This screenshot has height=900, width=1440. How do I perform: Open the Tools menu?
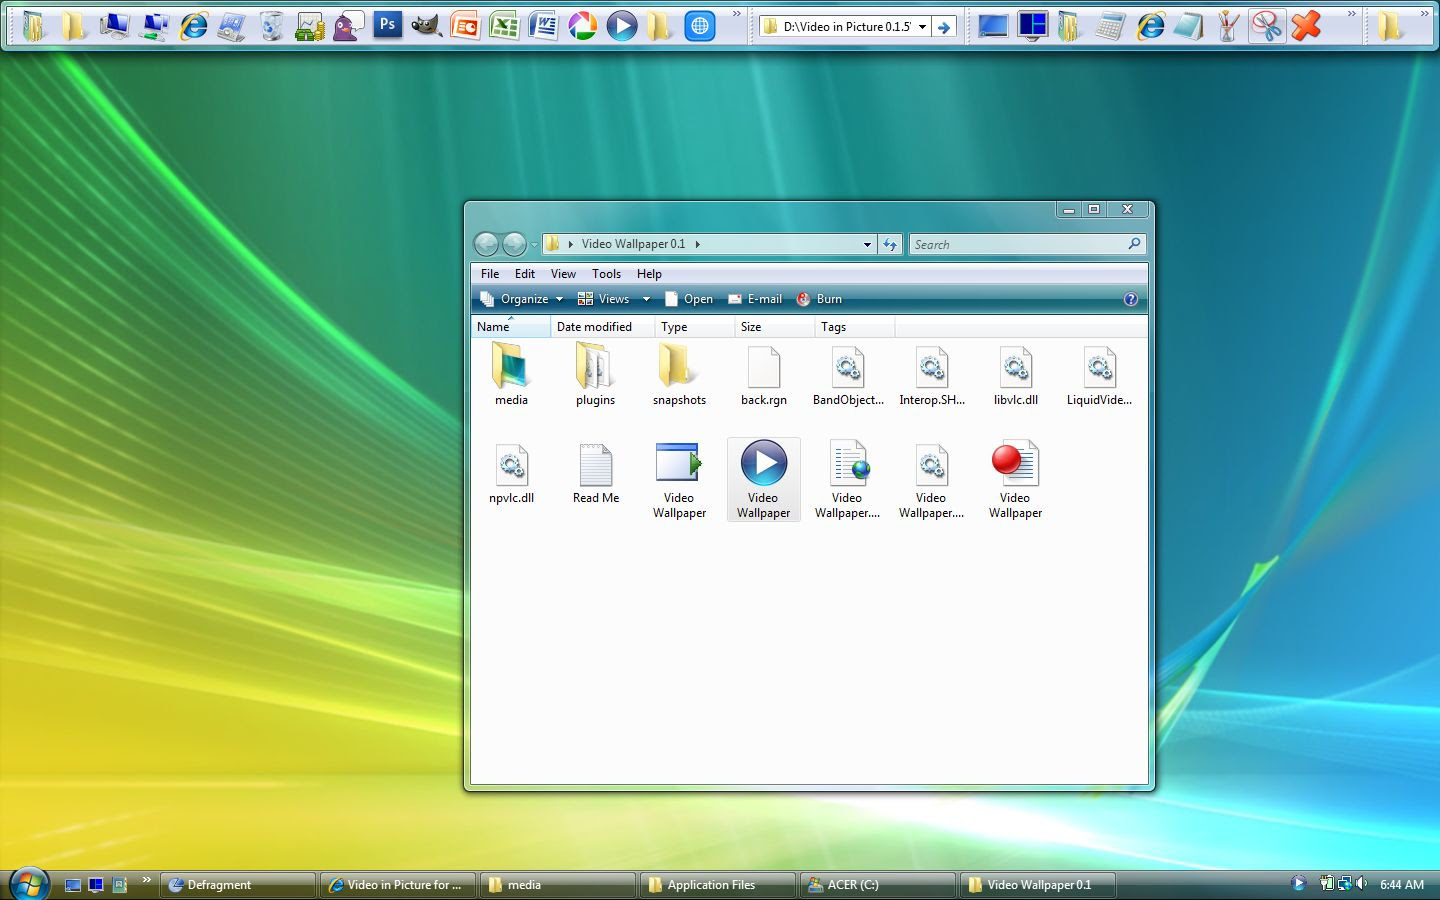pos(606,274)
